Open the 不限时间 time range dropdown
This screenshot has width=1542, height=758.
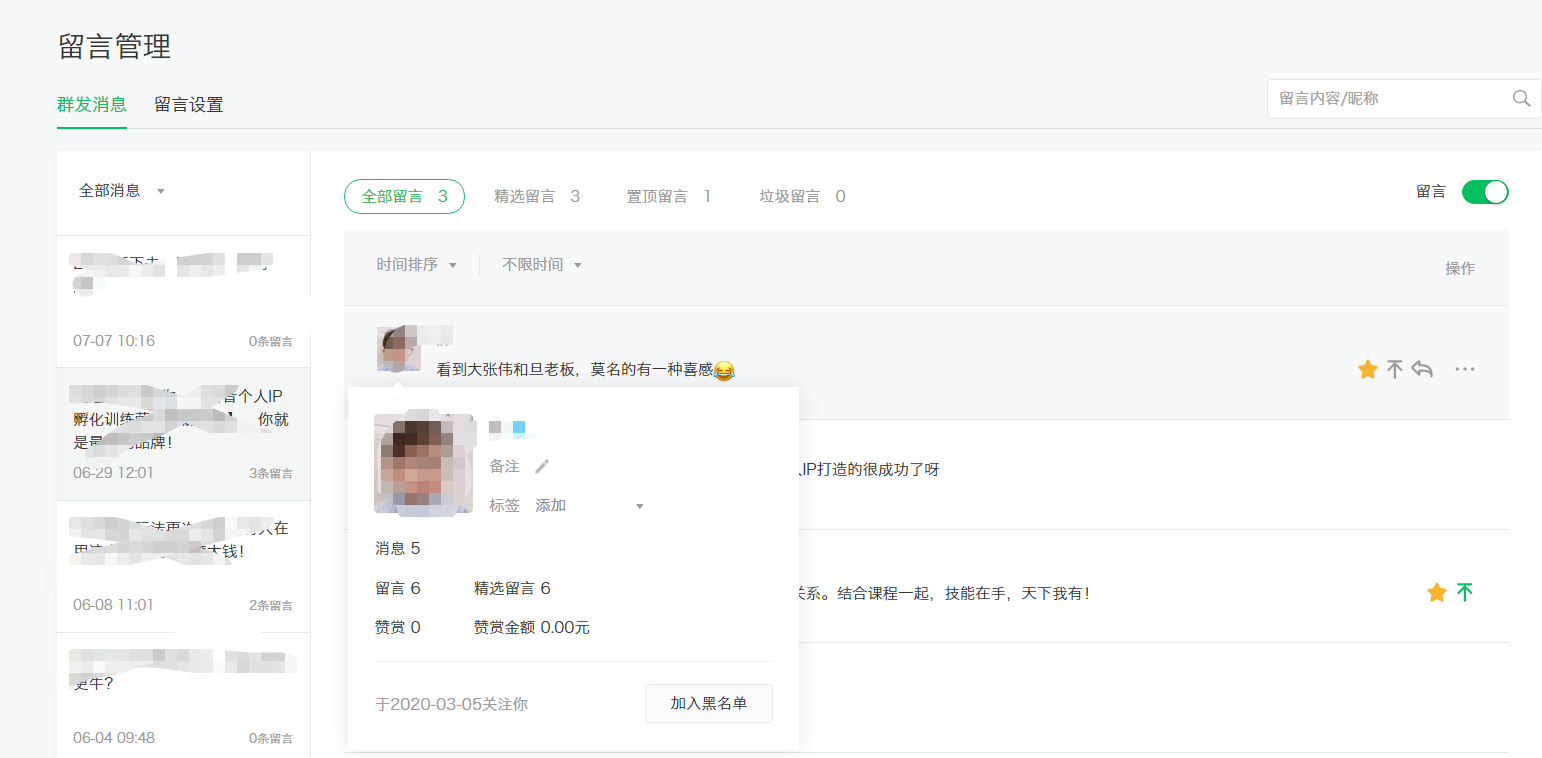[x=542, y=265]
